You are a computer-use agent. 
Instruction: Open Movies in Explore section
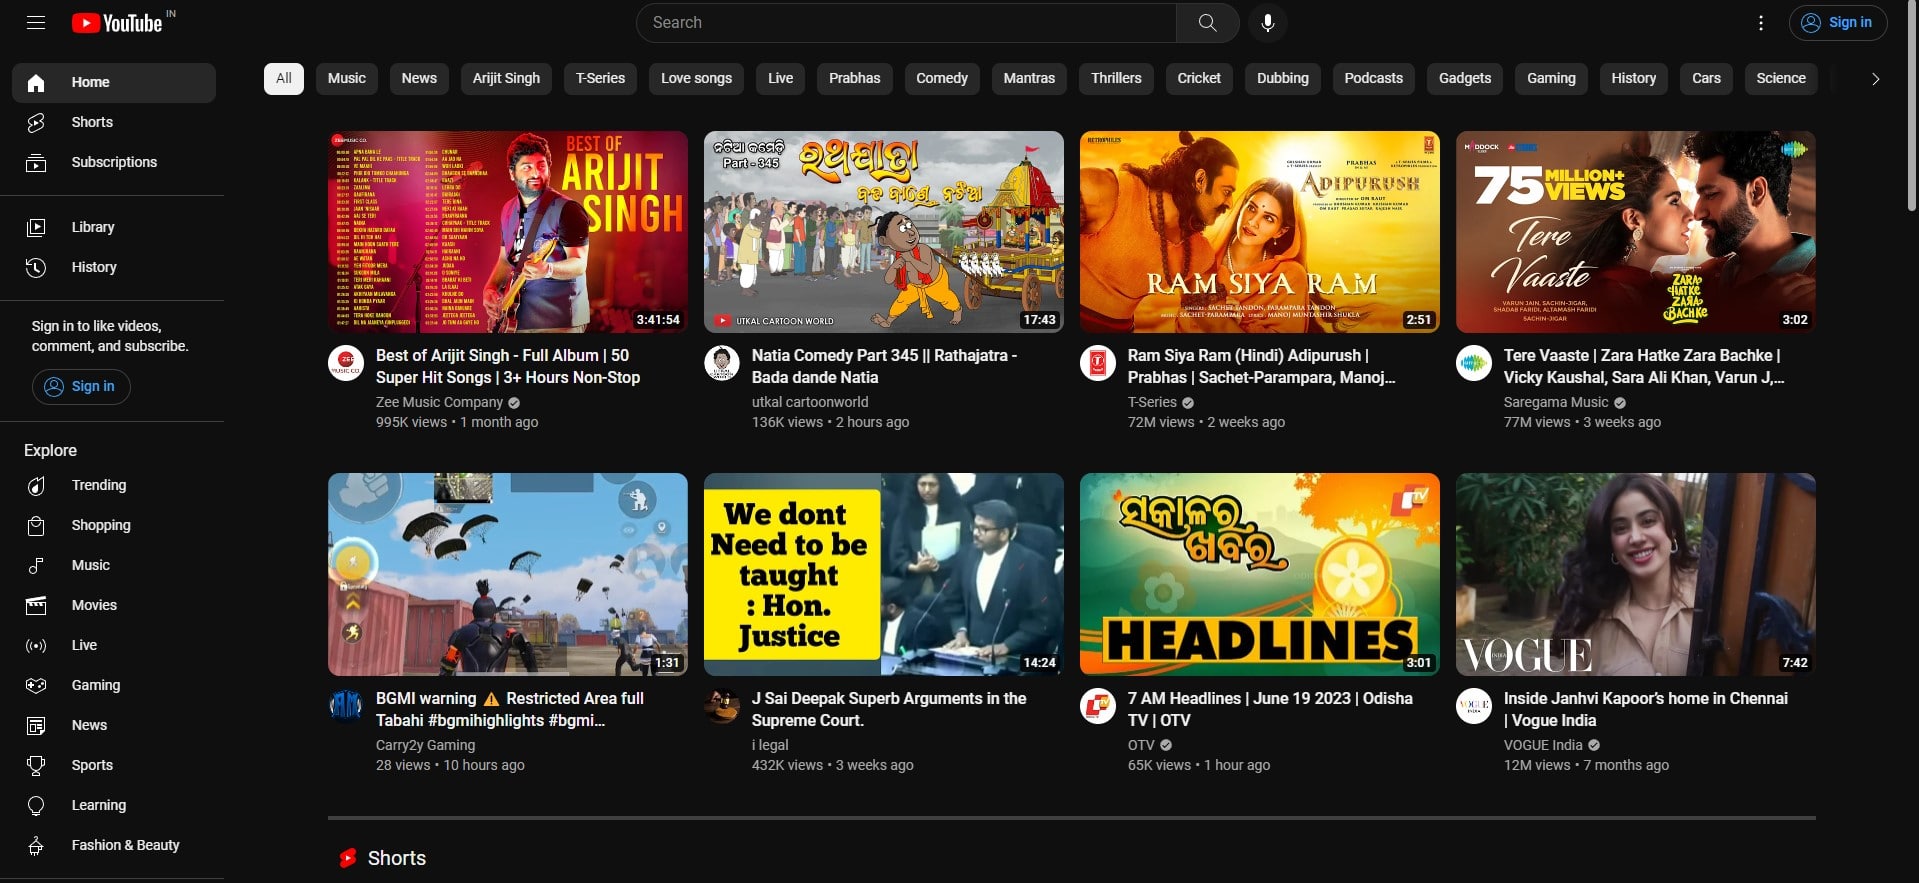[x=114, y=605]
